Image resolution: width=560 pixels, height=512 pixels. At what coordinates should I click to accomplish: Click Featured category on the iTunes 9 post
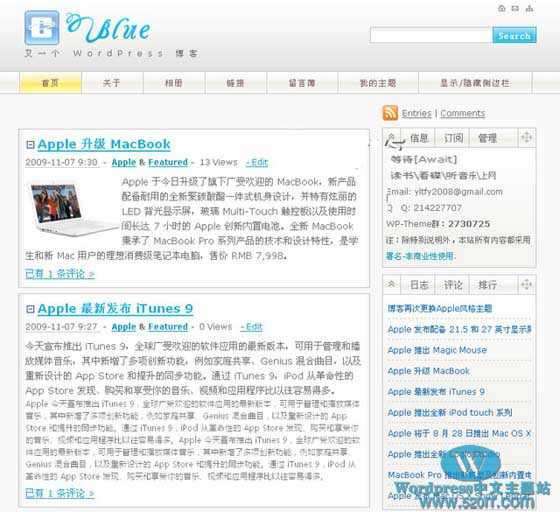168,327
